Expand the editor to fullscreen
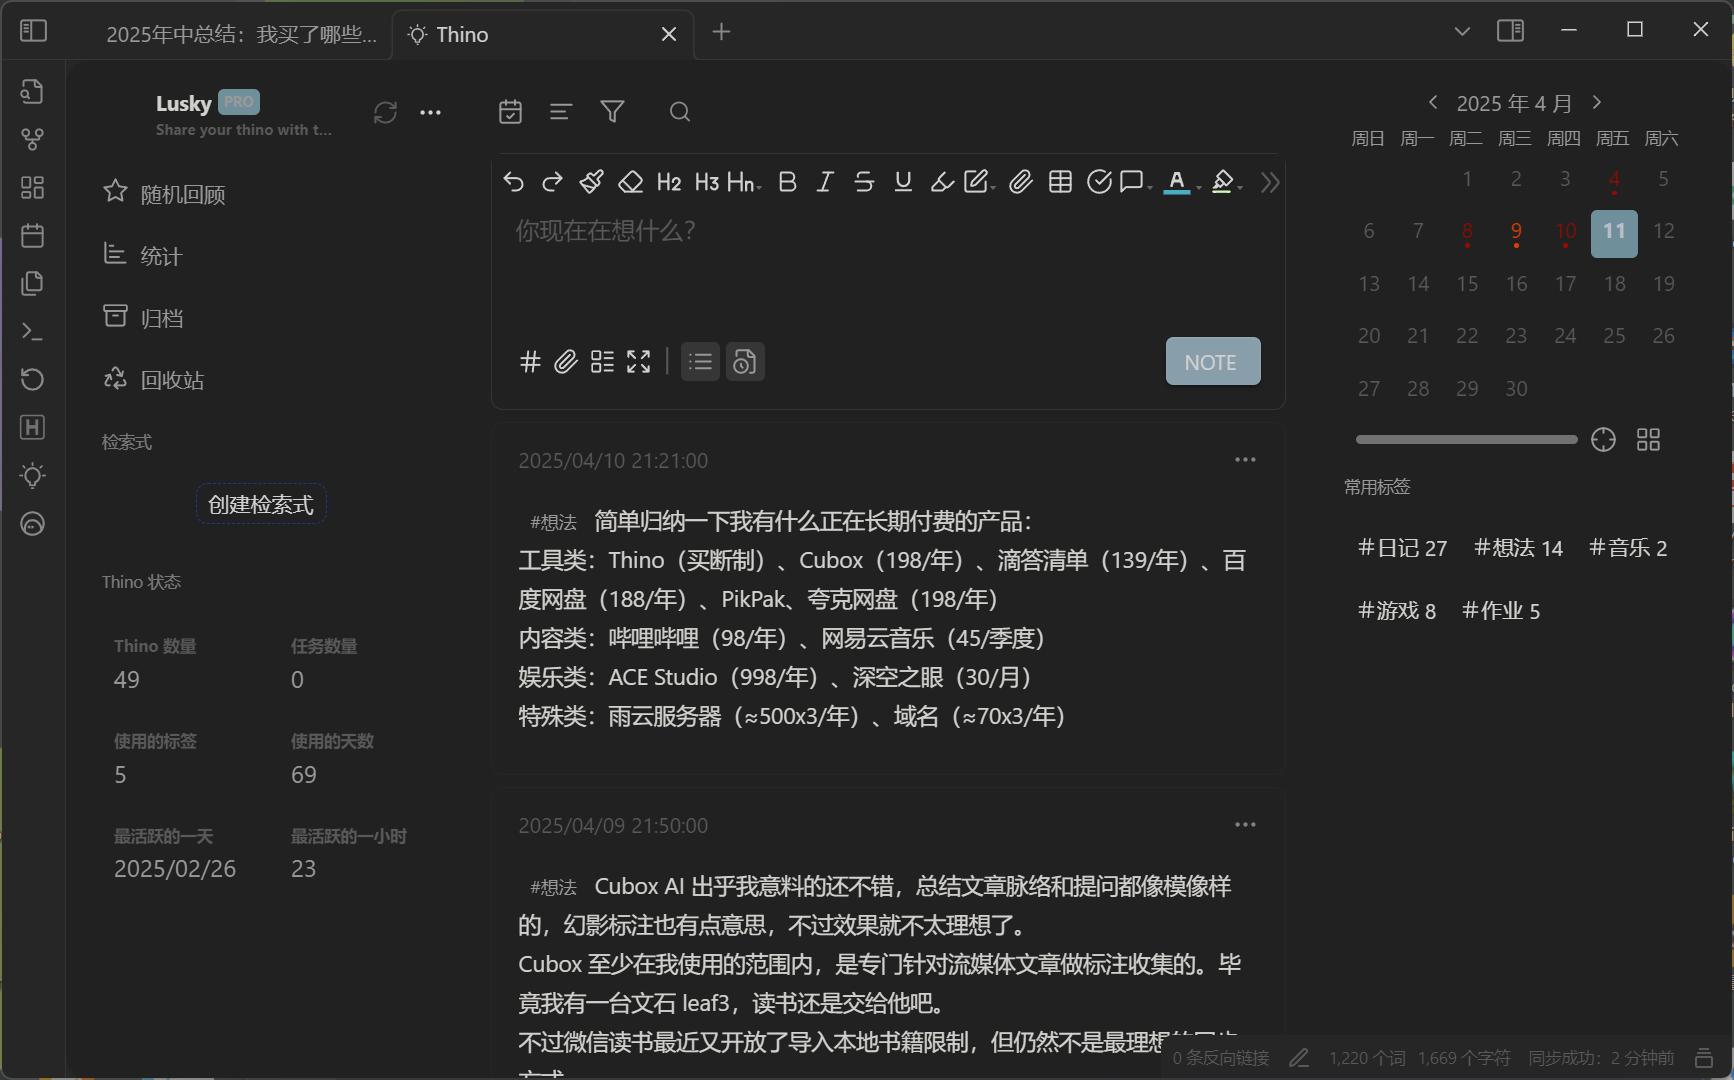 click(638, 362)
